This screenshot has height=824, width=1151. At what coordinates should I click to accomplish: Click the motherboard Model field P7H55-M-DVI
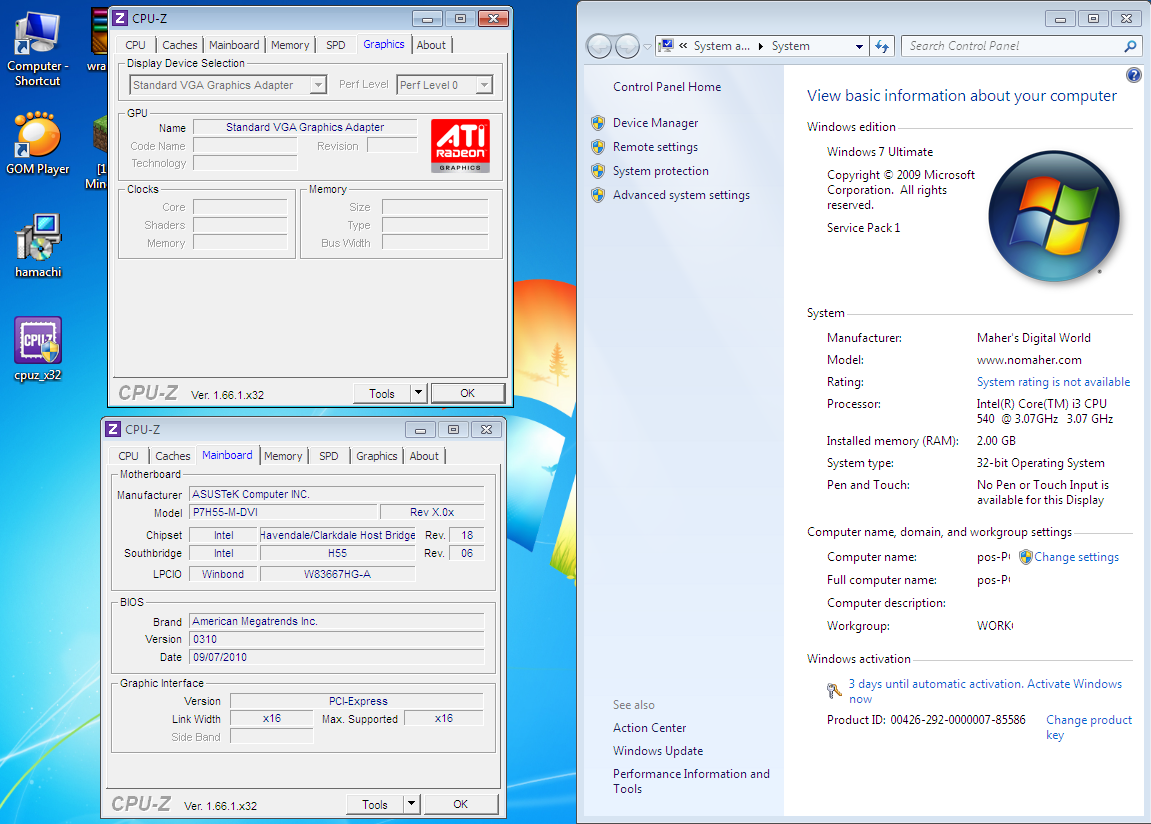click(283, 512)
